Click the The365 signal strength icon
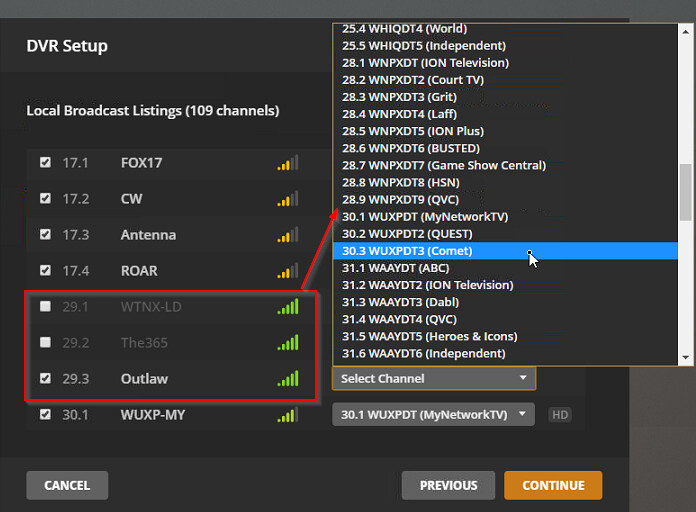 coord(288,342)
